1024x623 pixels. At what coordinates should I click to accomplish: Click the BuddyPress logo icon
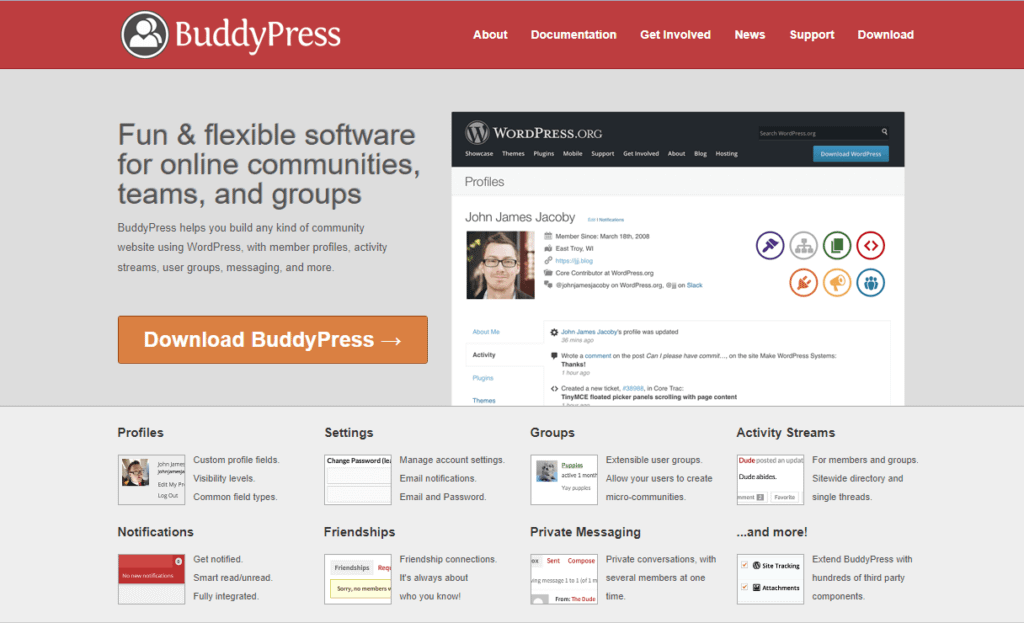144,35
